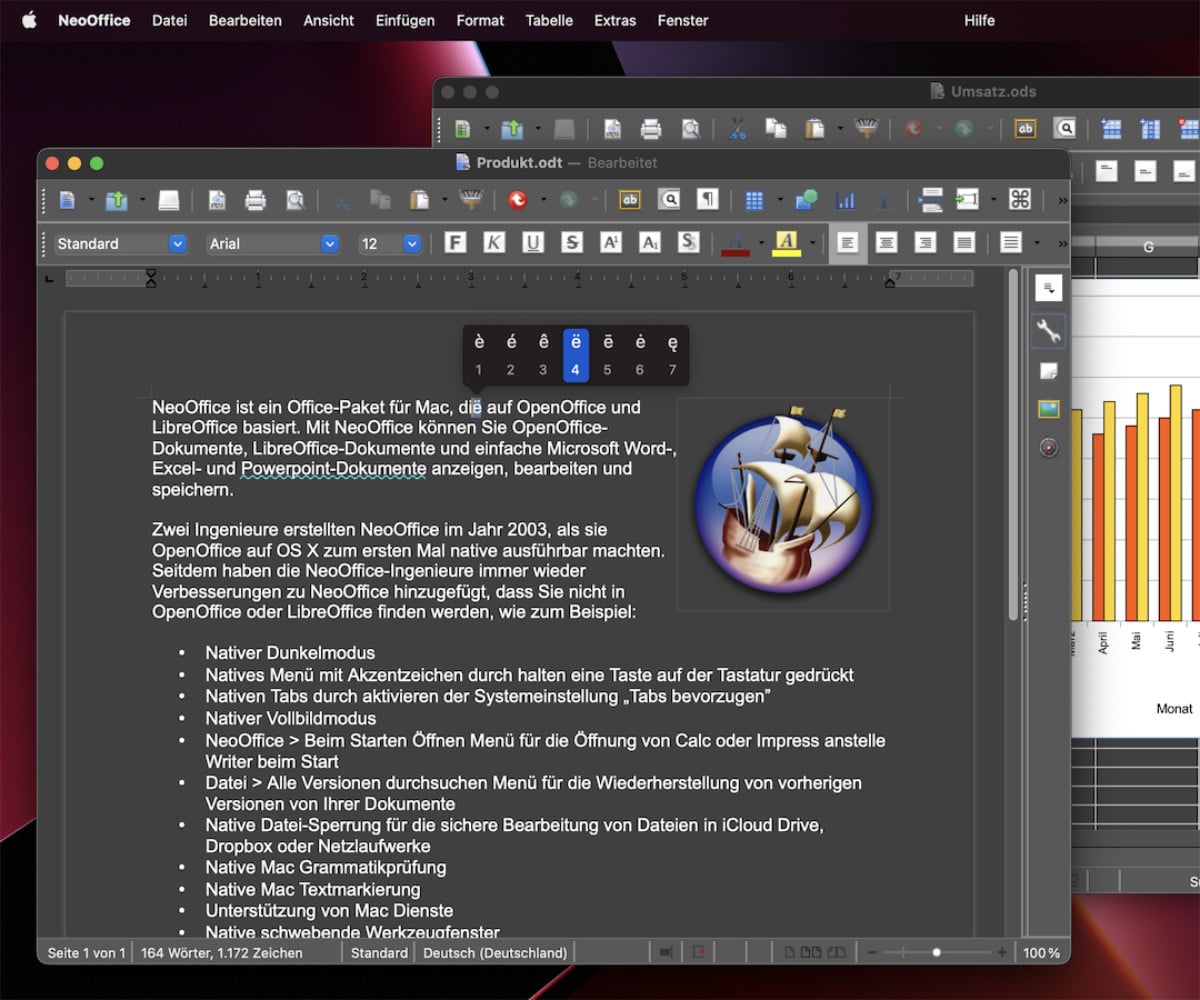Expand the font size dropdown showing 12
The height and width of the screenshot is (1000, 1200).
411,244
